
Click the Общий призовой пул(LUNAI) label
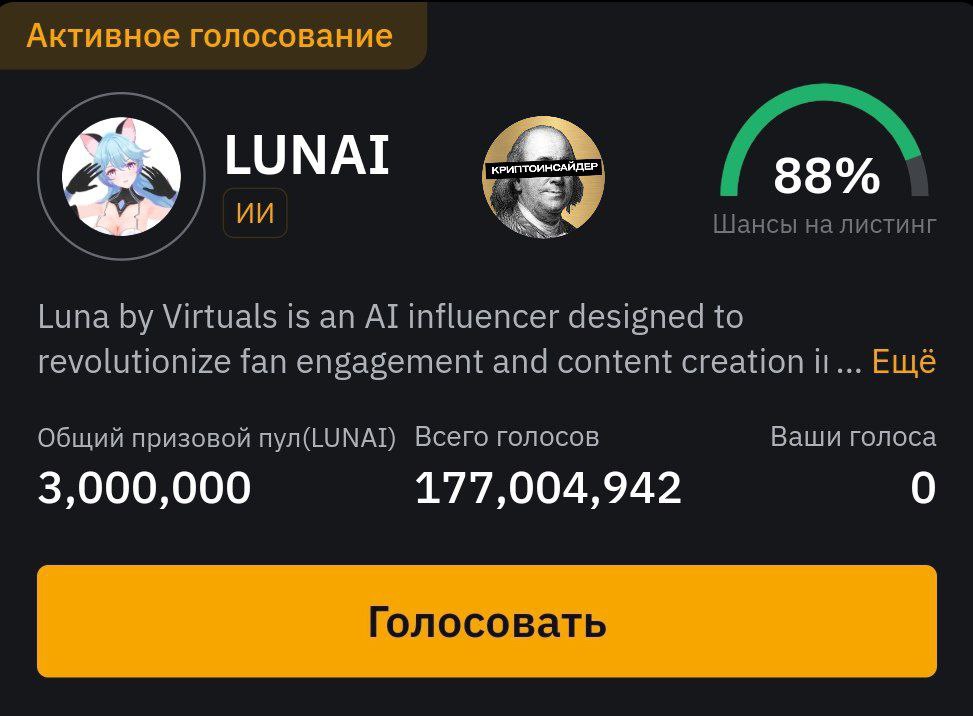coord(217,438)
